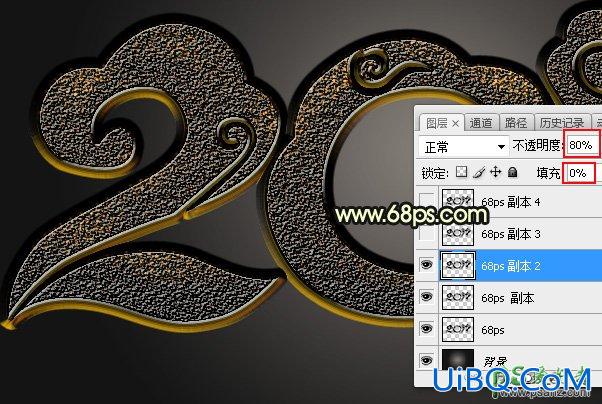
Task: Hide the 68ps 副本 layer
Action: [427, 297]
